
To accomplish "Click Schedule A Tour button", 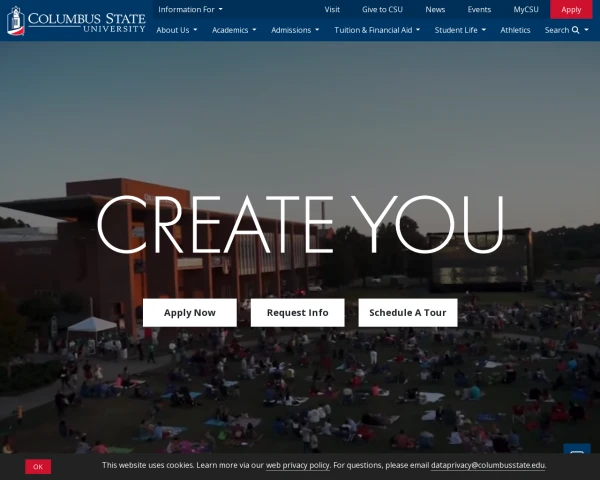I will (408, 313).
